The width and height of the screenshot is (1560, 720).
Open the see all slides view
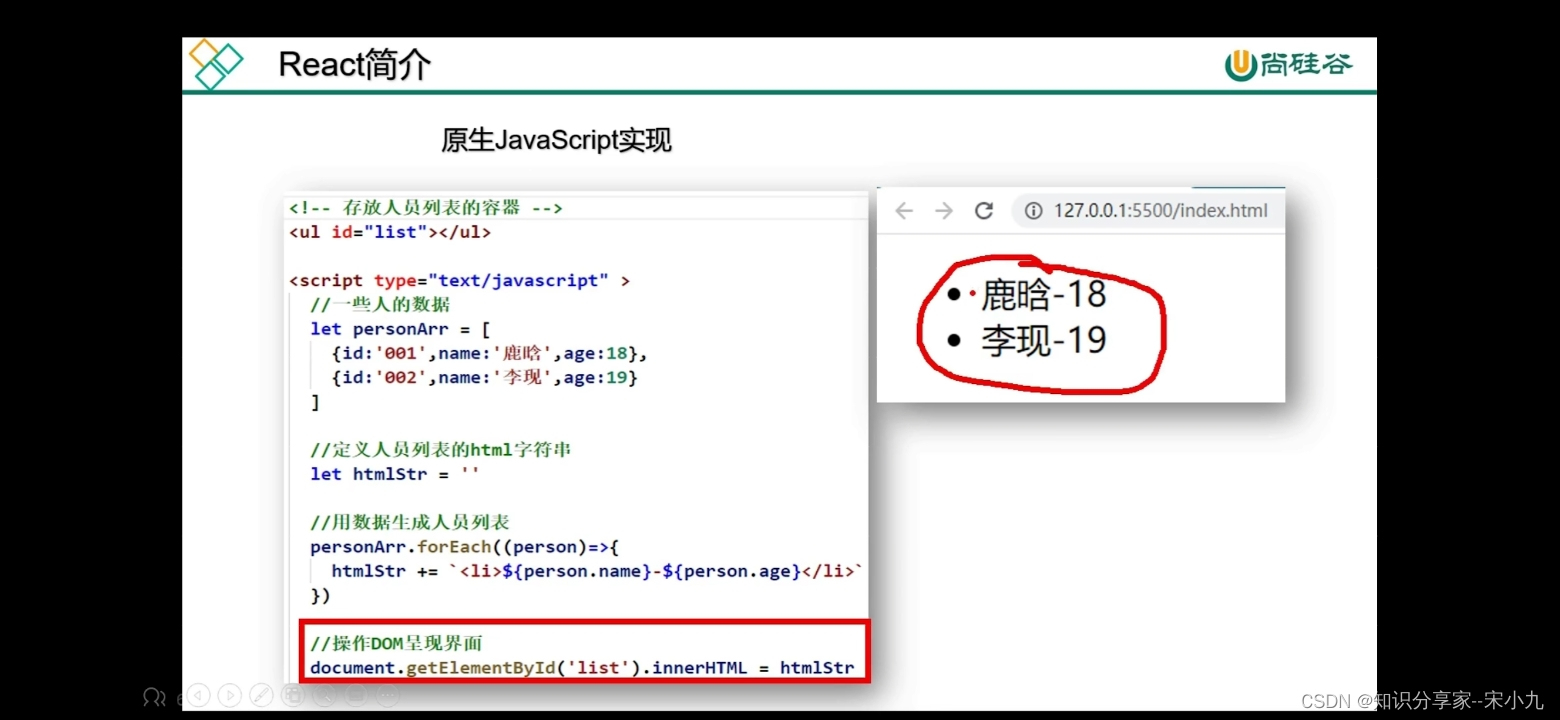pos(293,695)
